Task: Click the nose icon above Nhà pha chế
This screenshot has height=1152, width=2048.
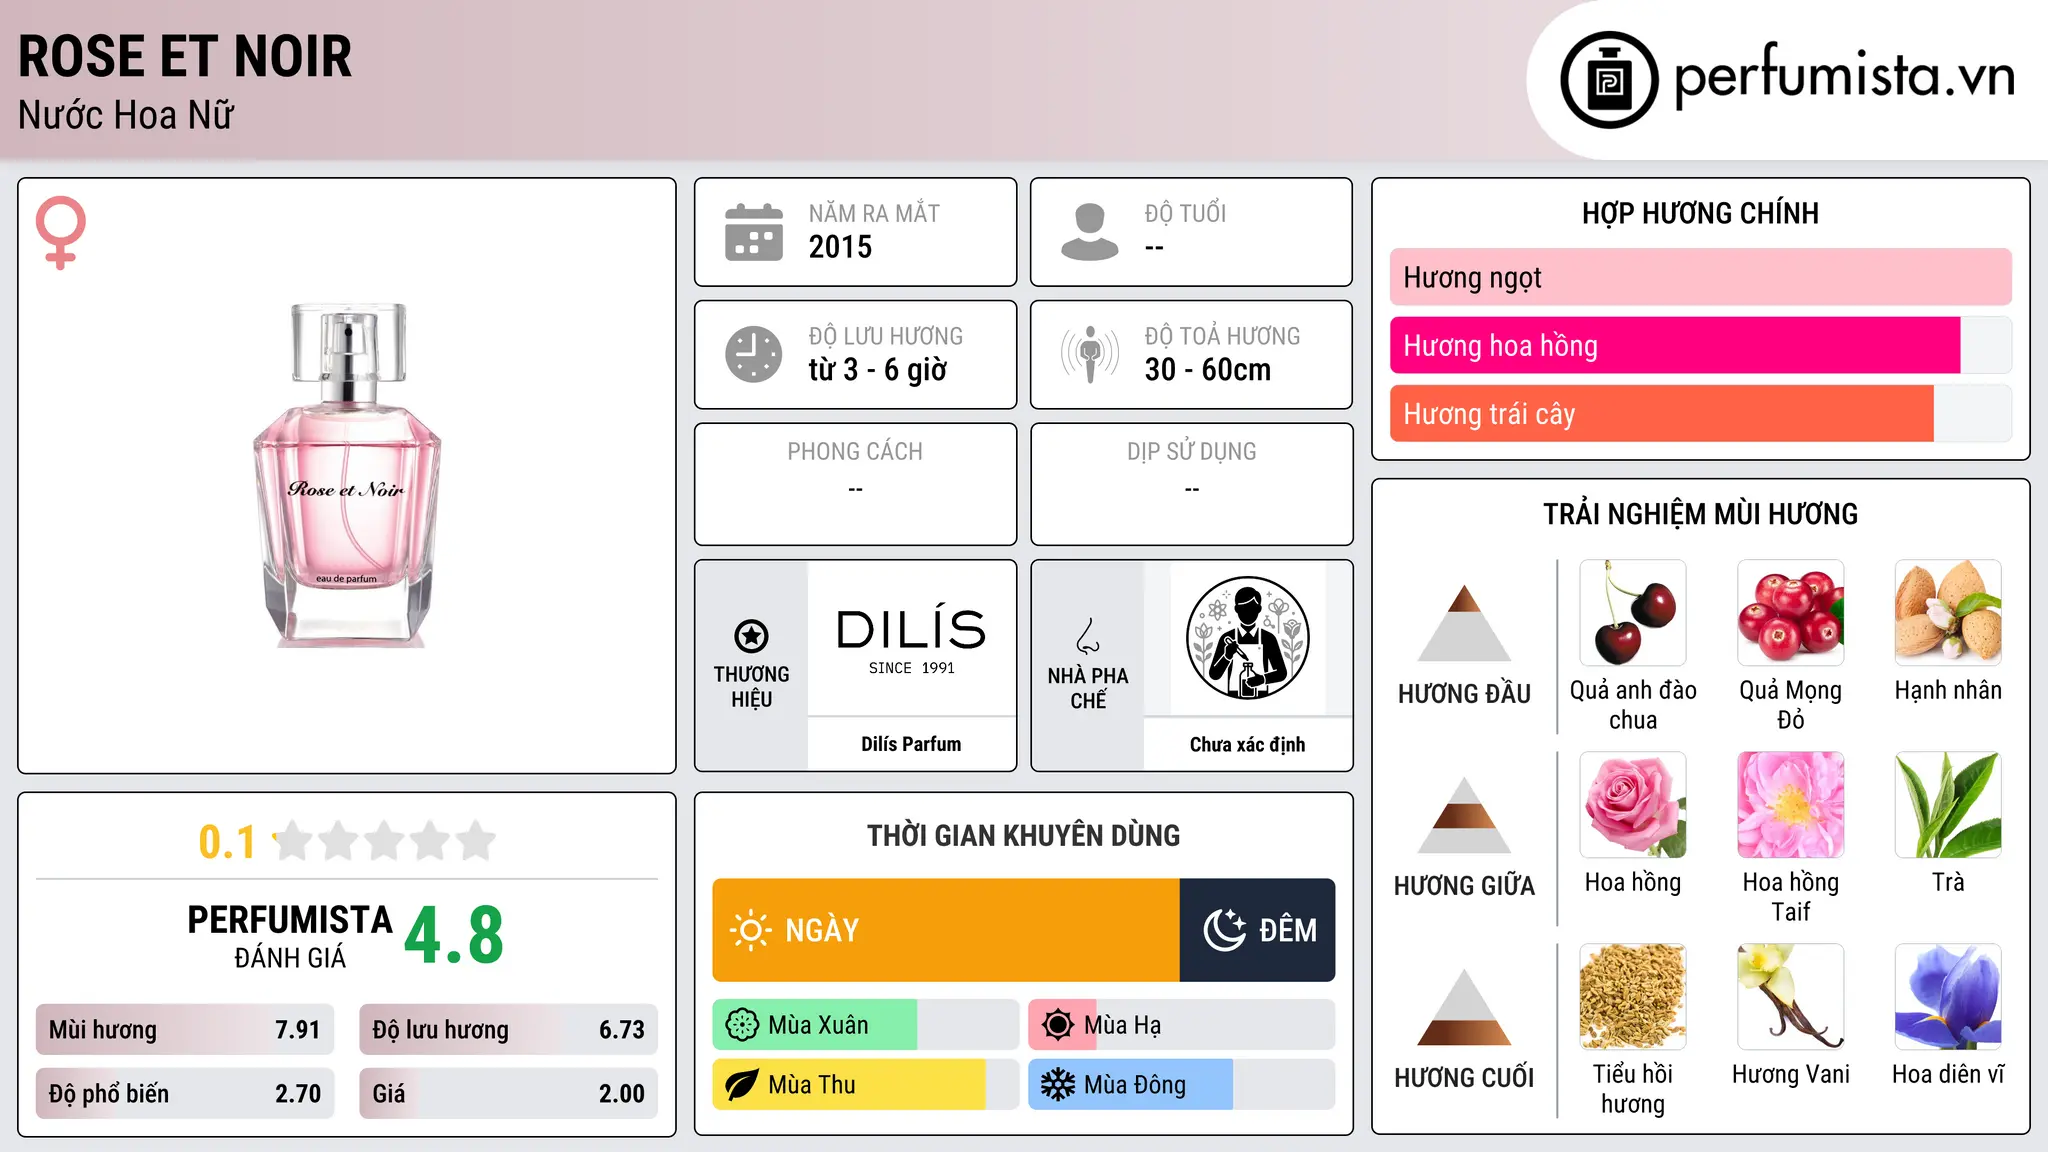Action: tap(1088, 636)
